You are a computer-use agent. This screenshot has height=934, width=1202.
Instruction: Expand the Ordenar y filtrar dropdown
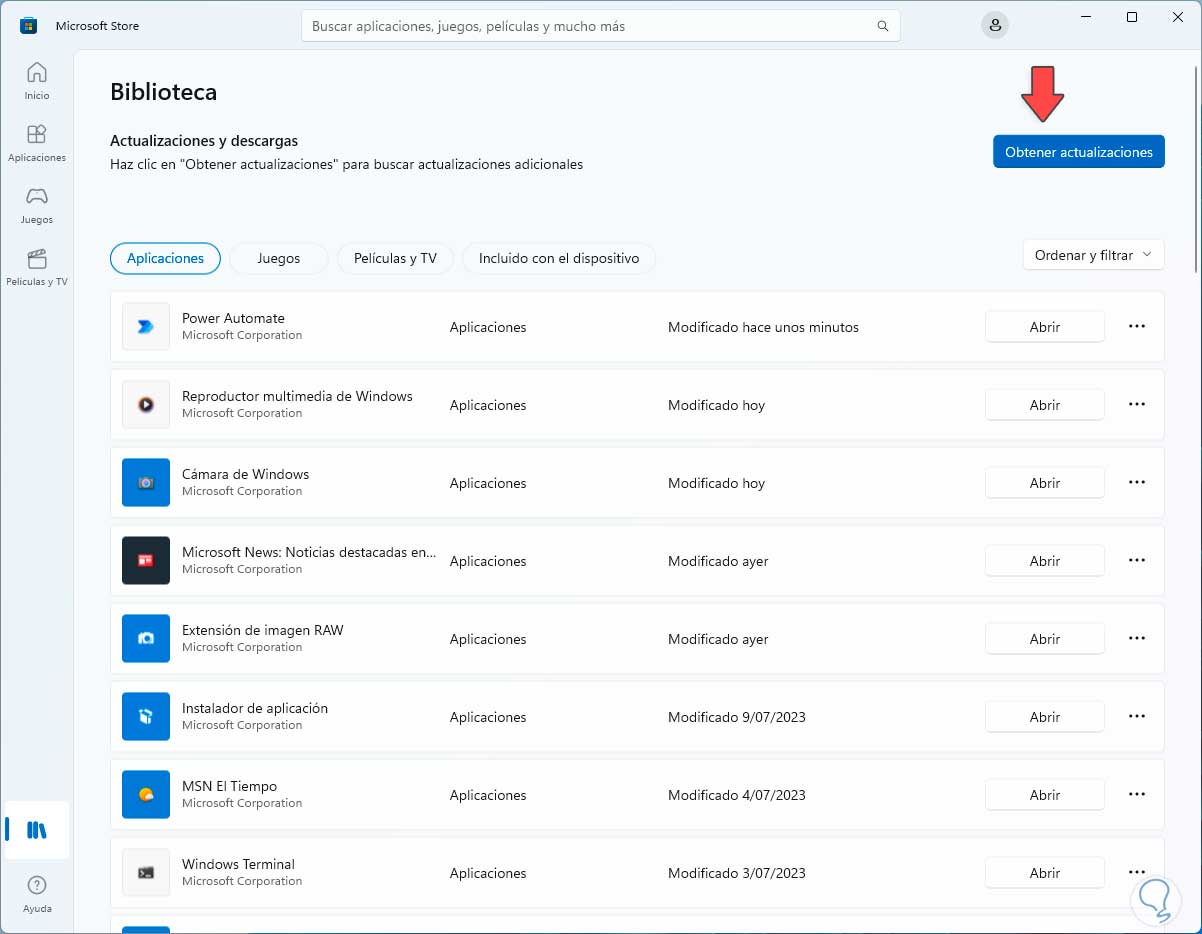(x=1093, y=255)
